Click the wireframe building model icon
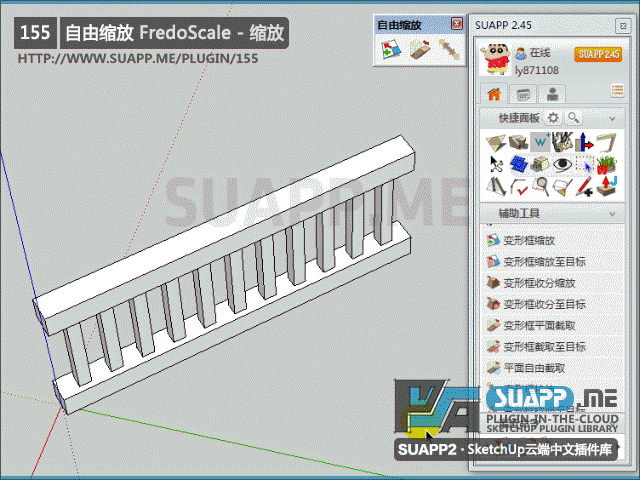 point(540,164)
